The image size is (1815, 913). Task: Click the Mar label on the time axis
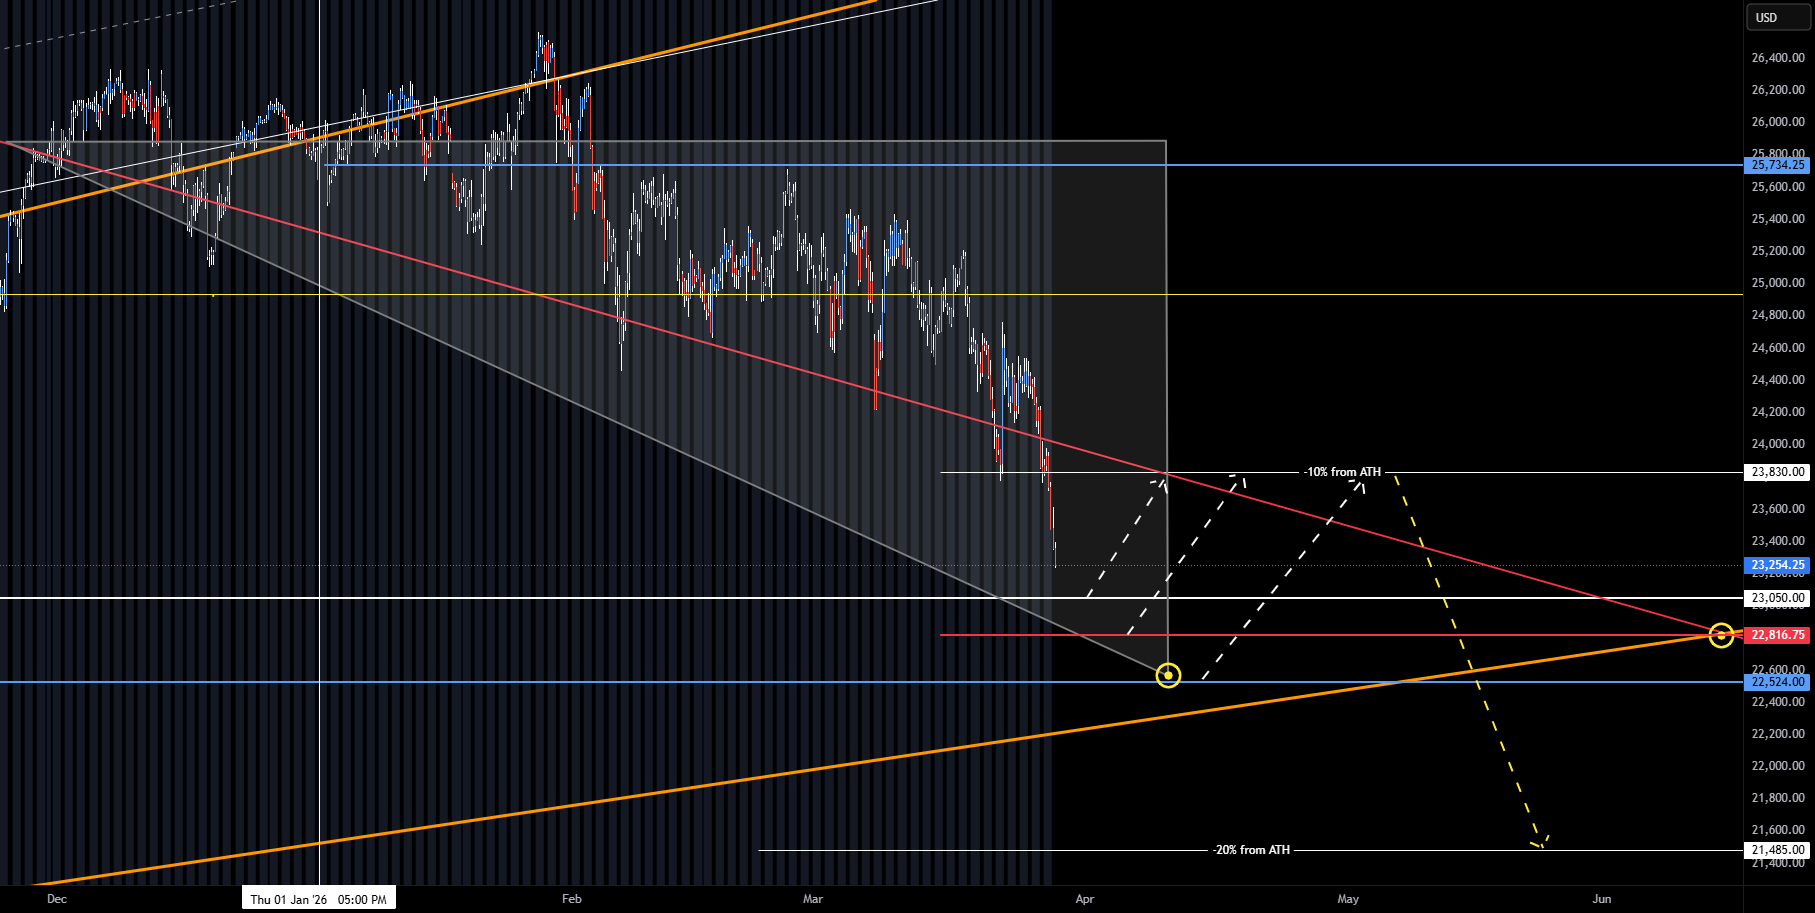click(x=813, y=899)
